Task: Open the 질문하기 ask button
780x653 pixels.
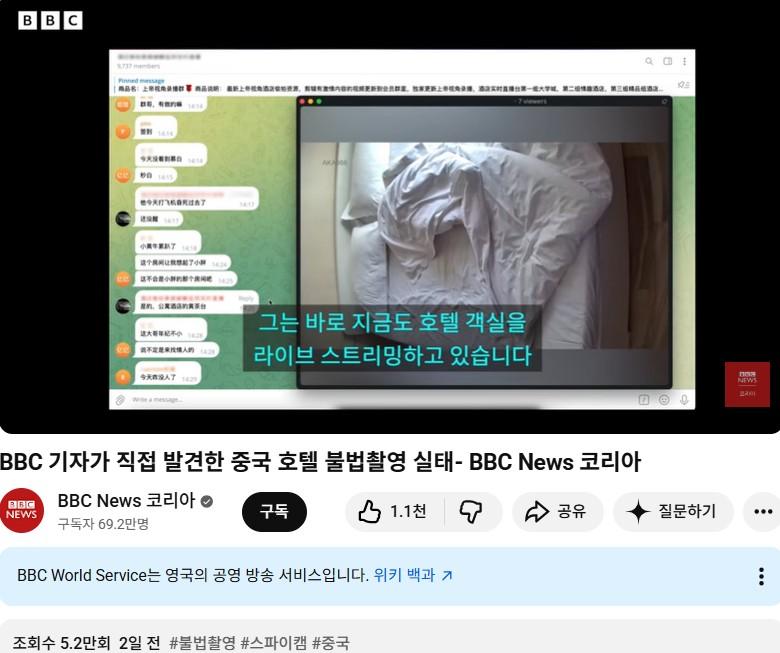Action: (673, 512)
